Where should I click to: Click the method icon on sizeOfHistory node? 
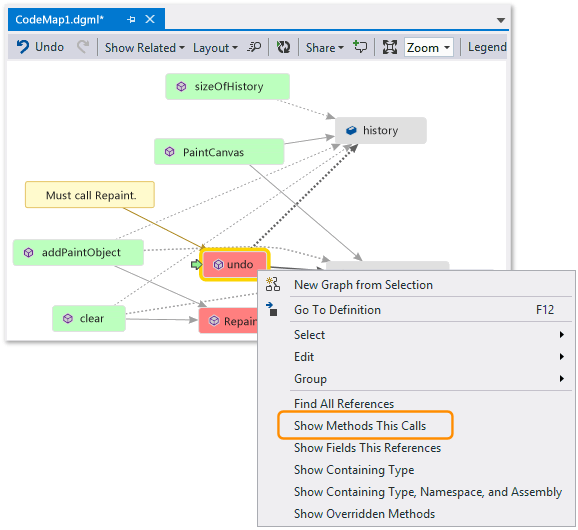point(181,87)
